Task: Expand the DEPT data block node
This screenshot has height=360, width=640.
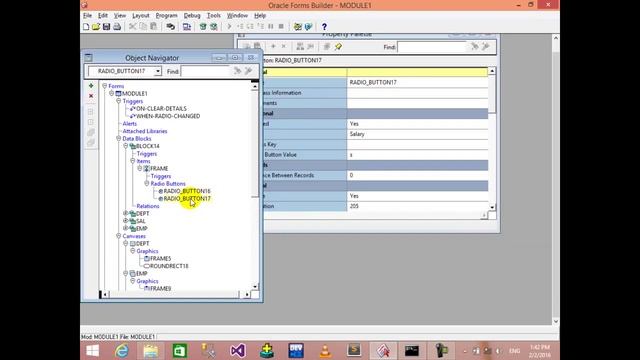Action: click(126, 213)
